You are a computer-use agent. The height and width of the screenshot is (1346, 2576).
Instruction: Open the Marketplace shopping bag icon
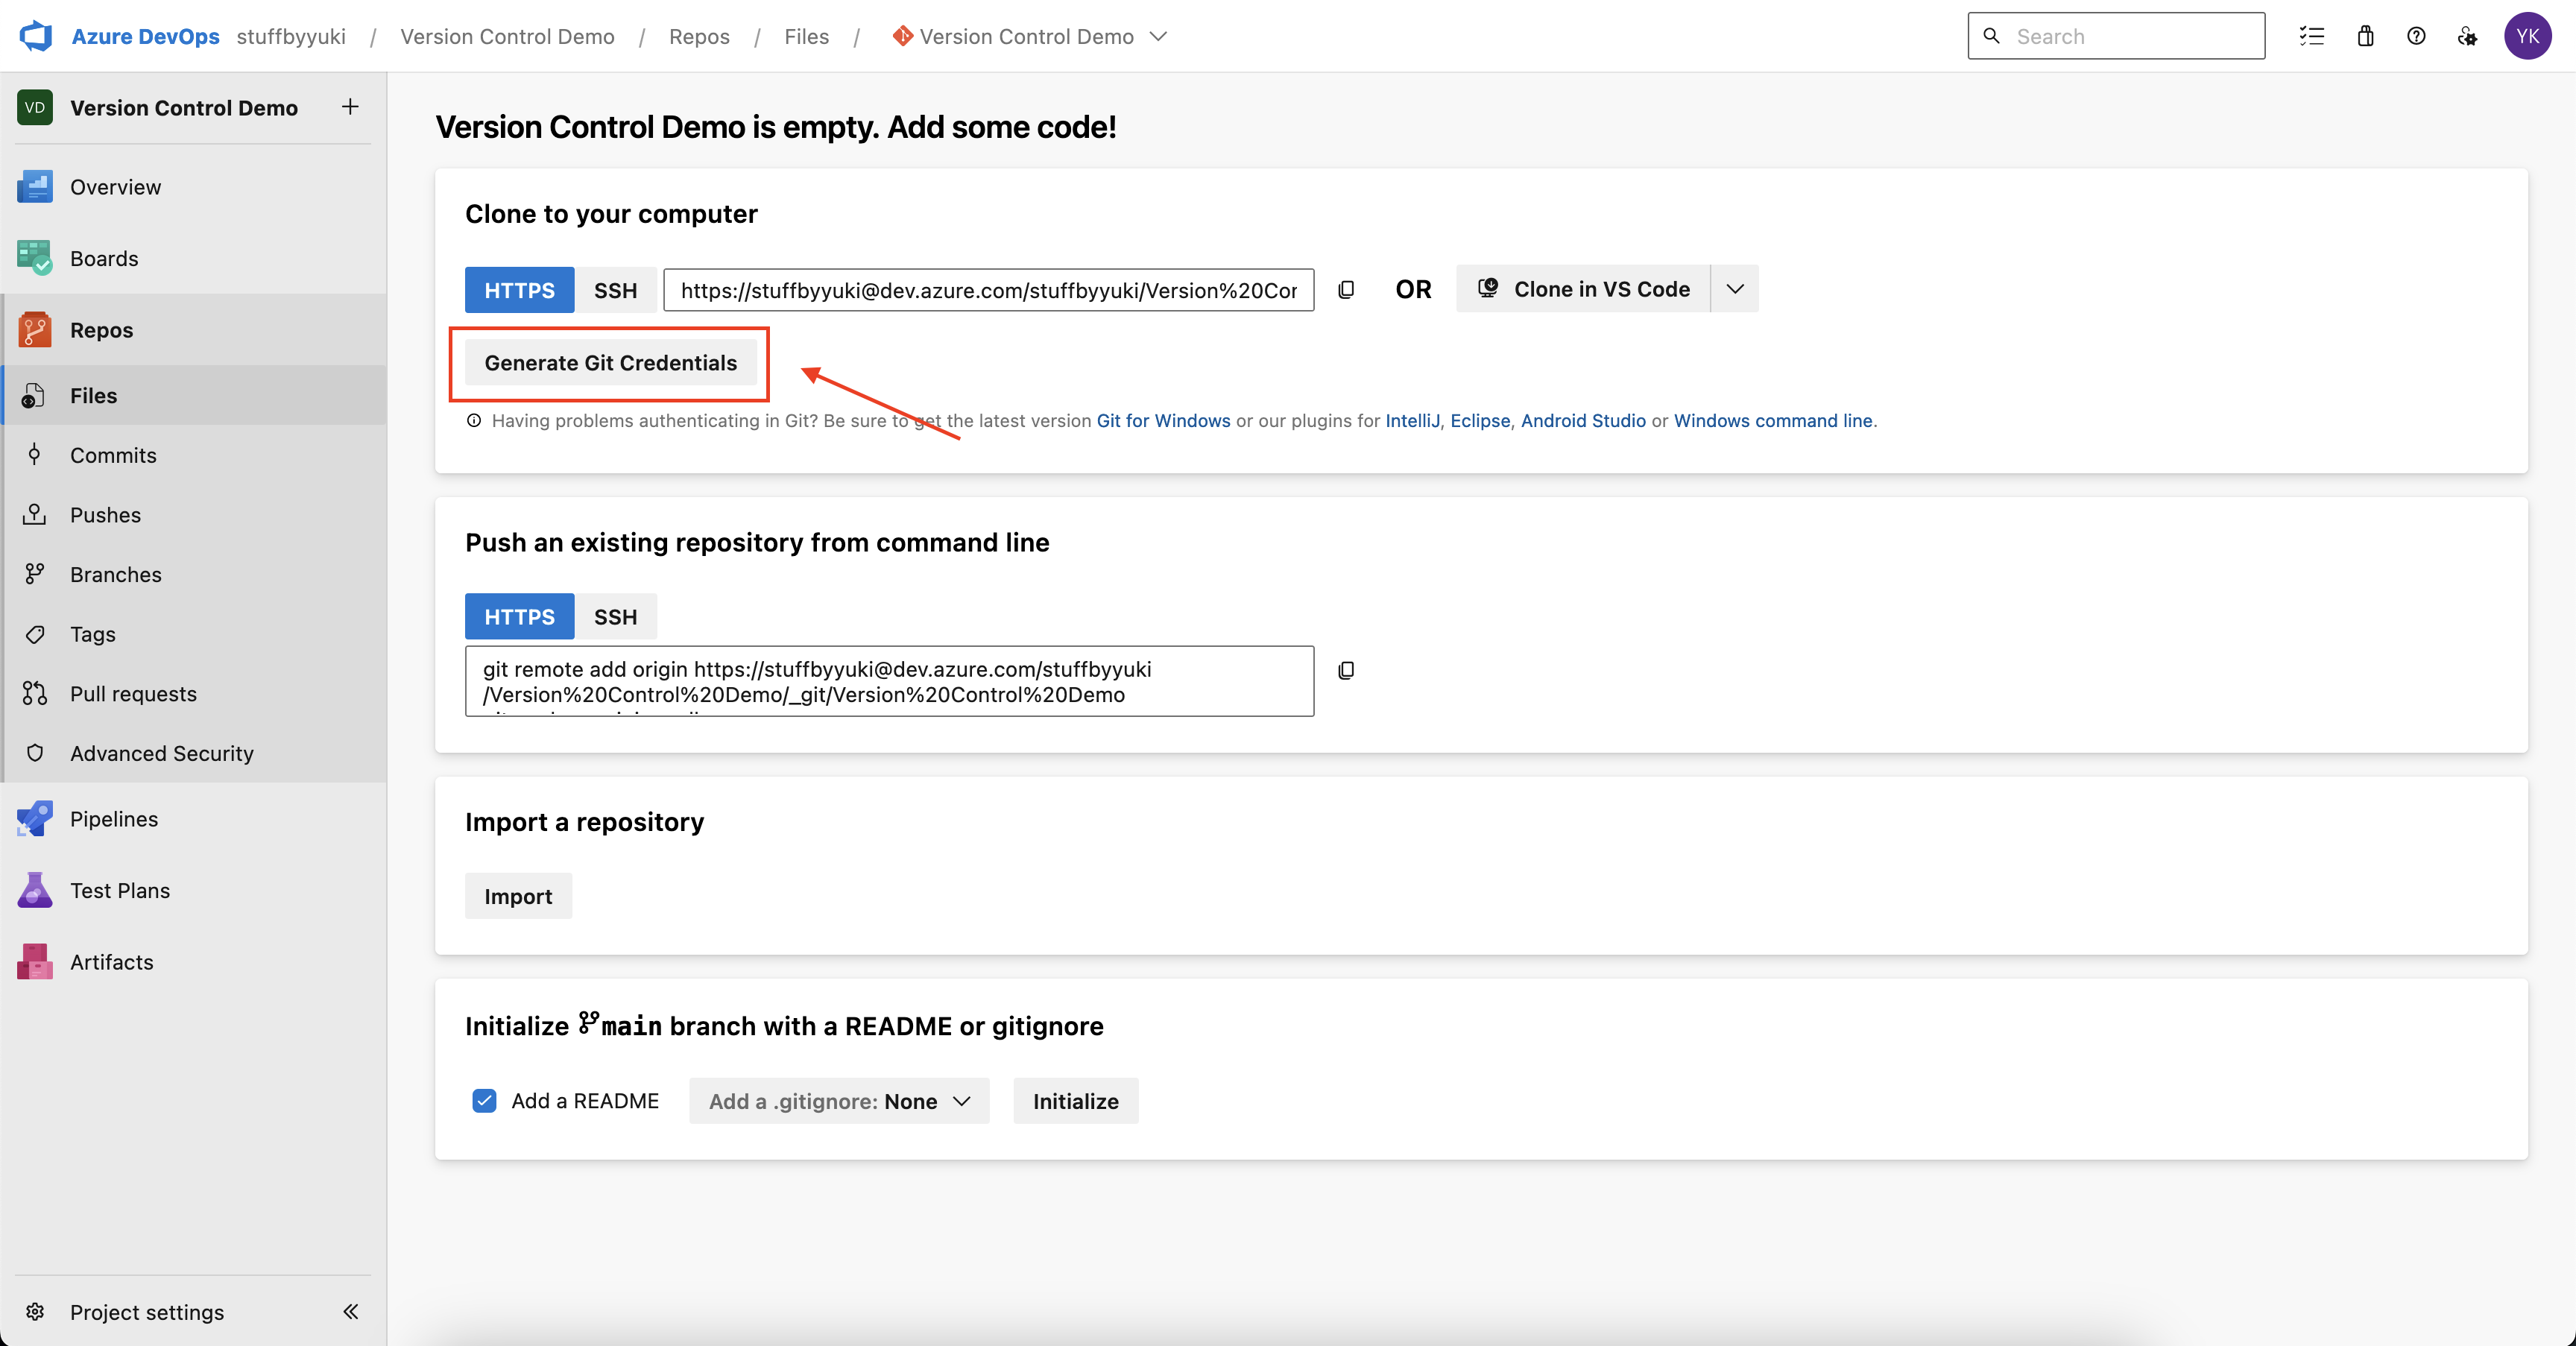[x=2365, y=36]
